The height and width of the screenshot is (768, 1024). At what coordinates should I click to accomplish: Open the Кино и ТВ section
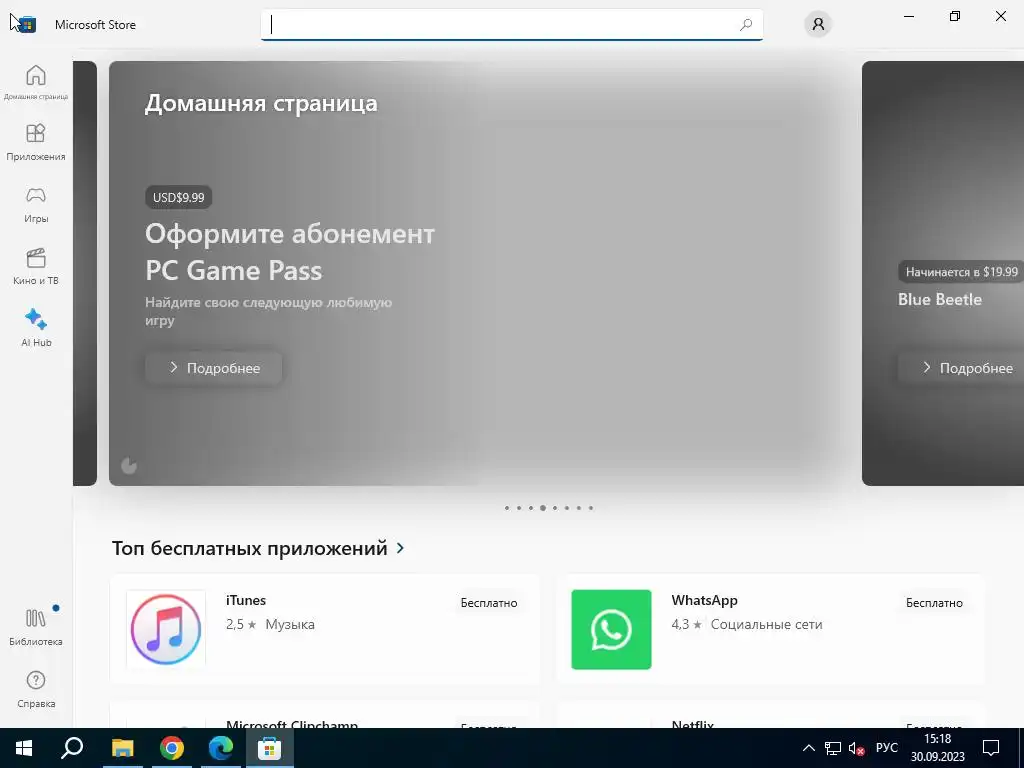36,266
